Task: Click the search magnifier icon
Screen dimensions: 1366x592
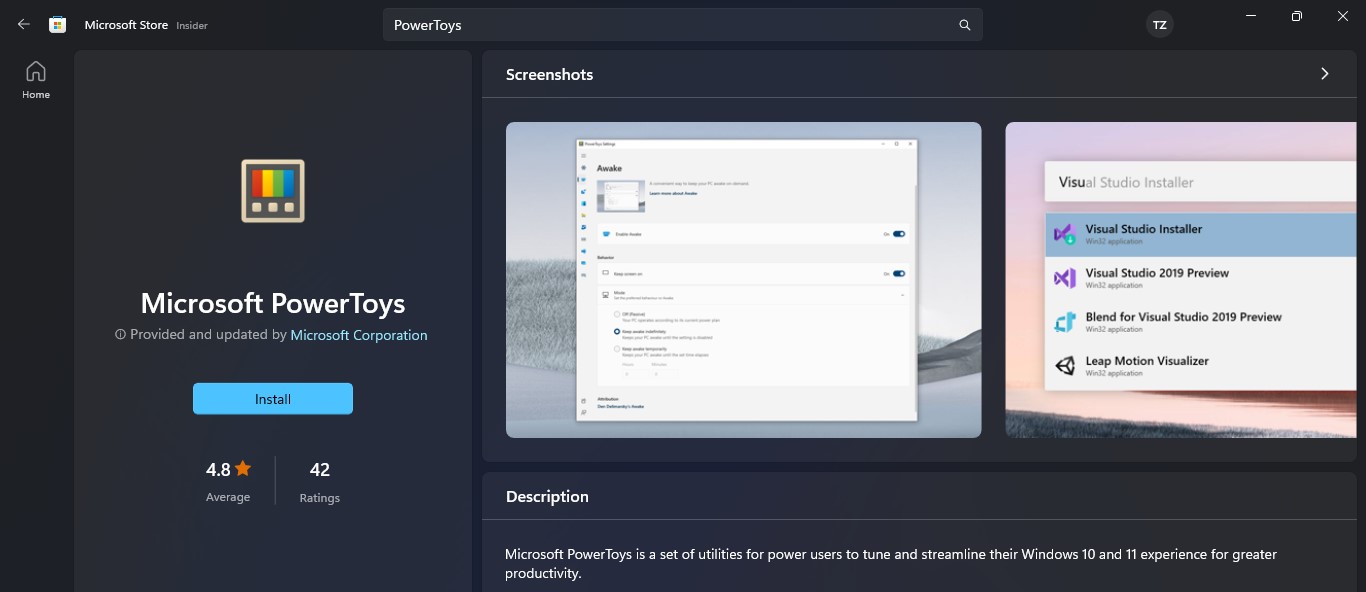Action: pyautogui.click(x=963, y=24)
